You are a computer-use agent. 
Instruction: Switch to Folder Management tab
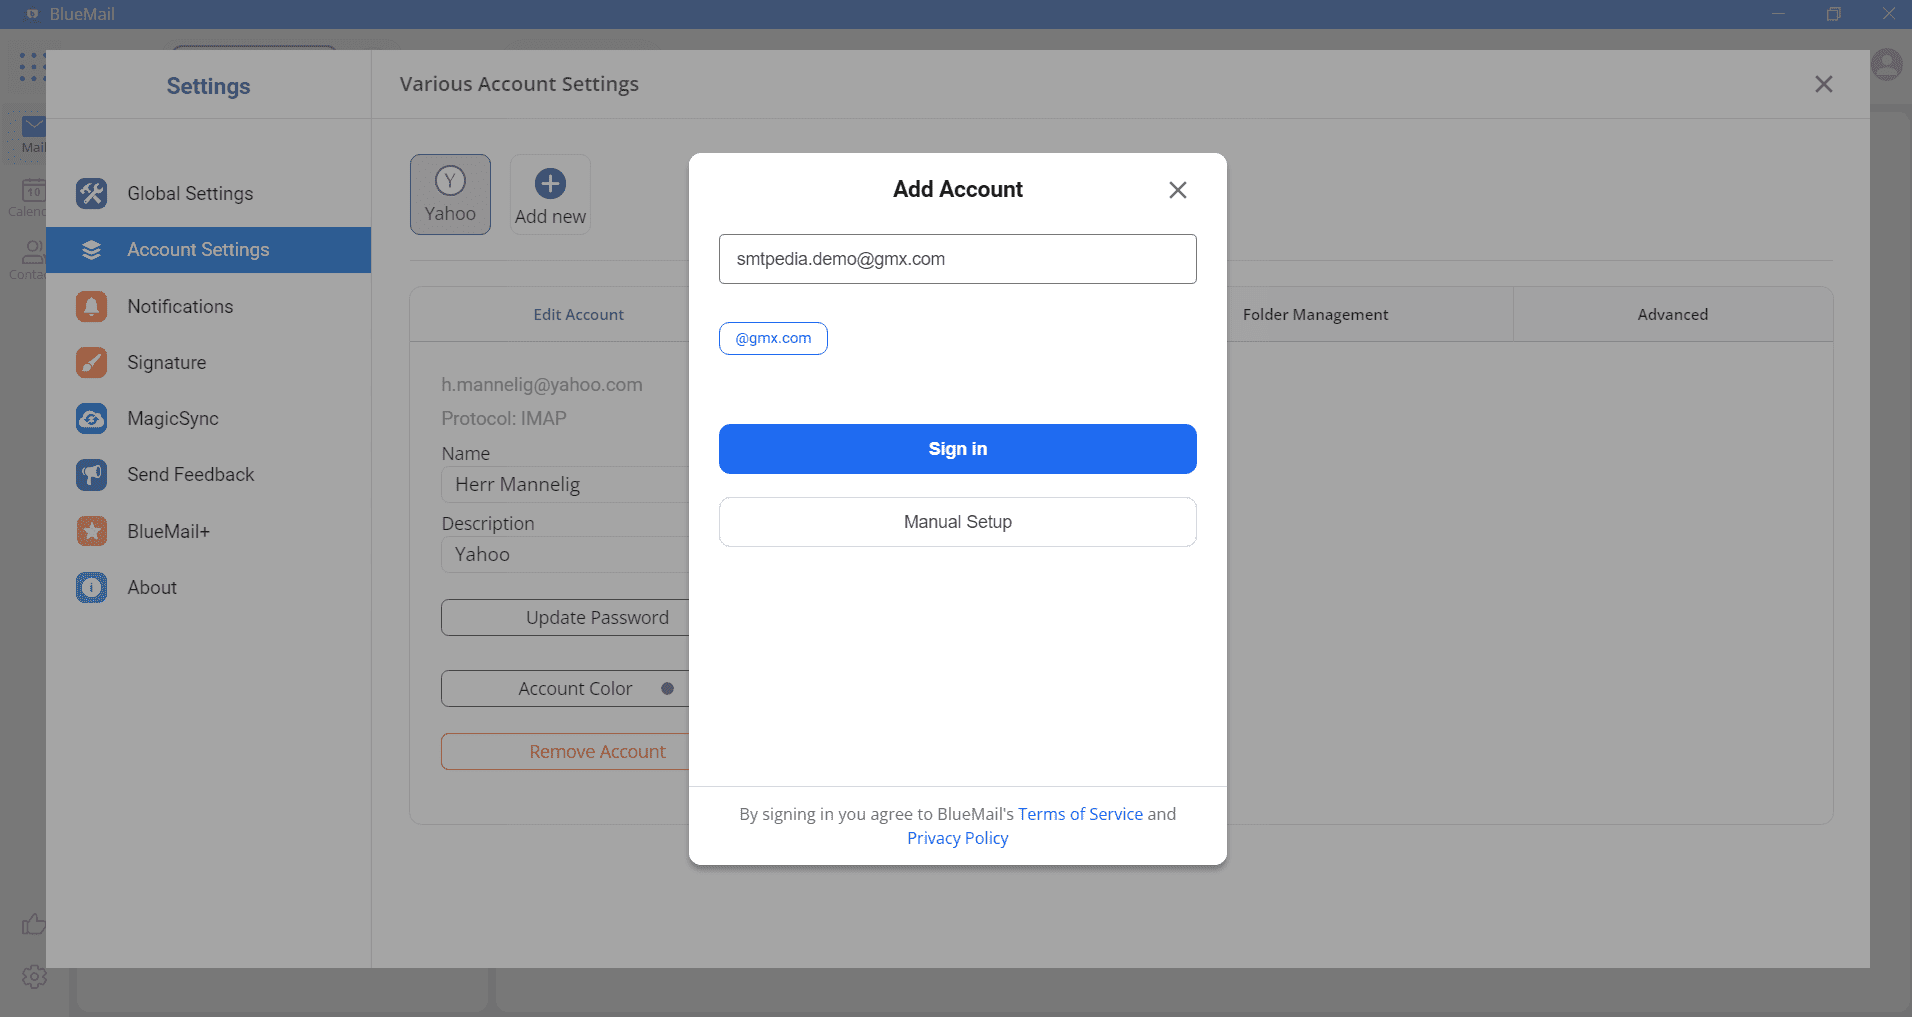click(1315, 315)
